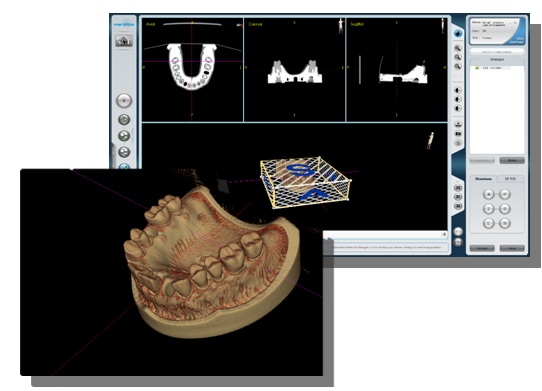Image resolution: width=542 pixels, height=391 pixels.
Task: Select the A direction button
Action: (x=488, y=194)
